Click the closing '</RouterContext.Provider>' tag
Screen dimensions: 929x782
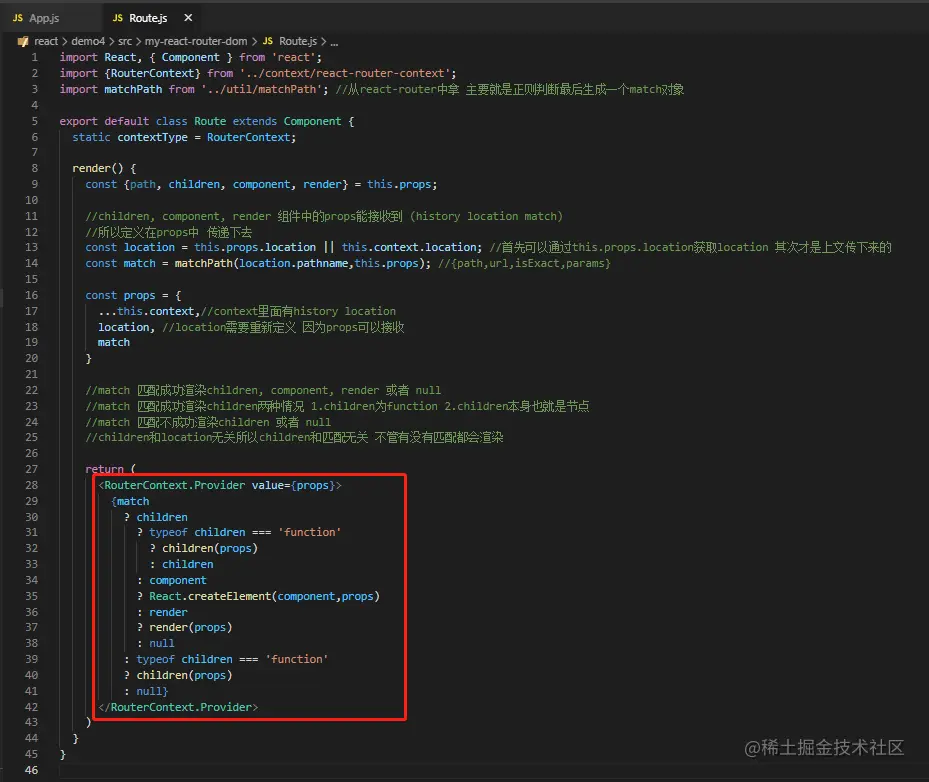pos(178,707)
